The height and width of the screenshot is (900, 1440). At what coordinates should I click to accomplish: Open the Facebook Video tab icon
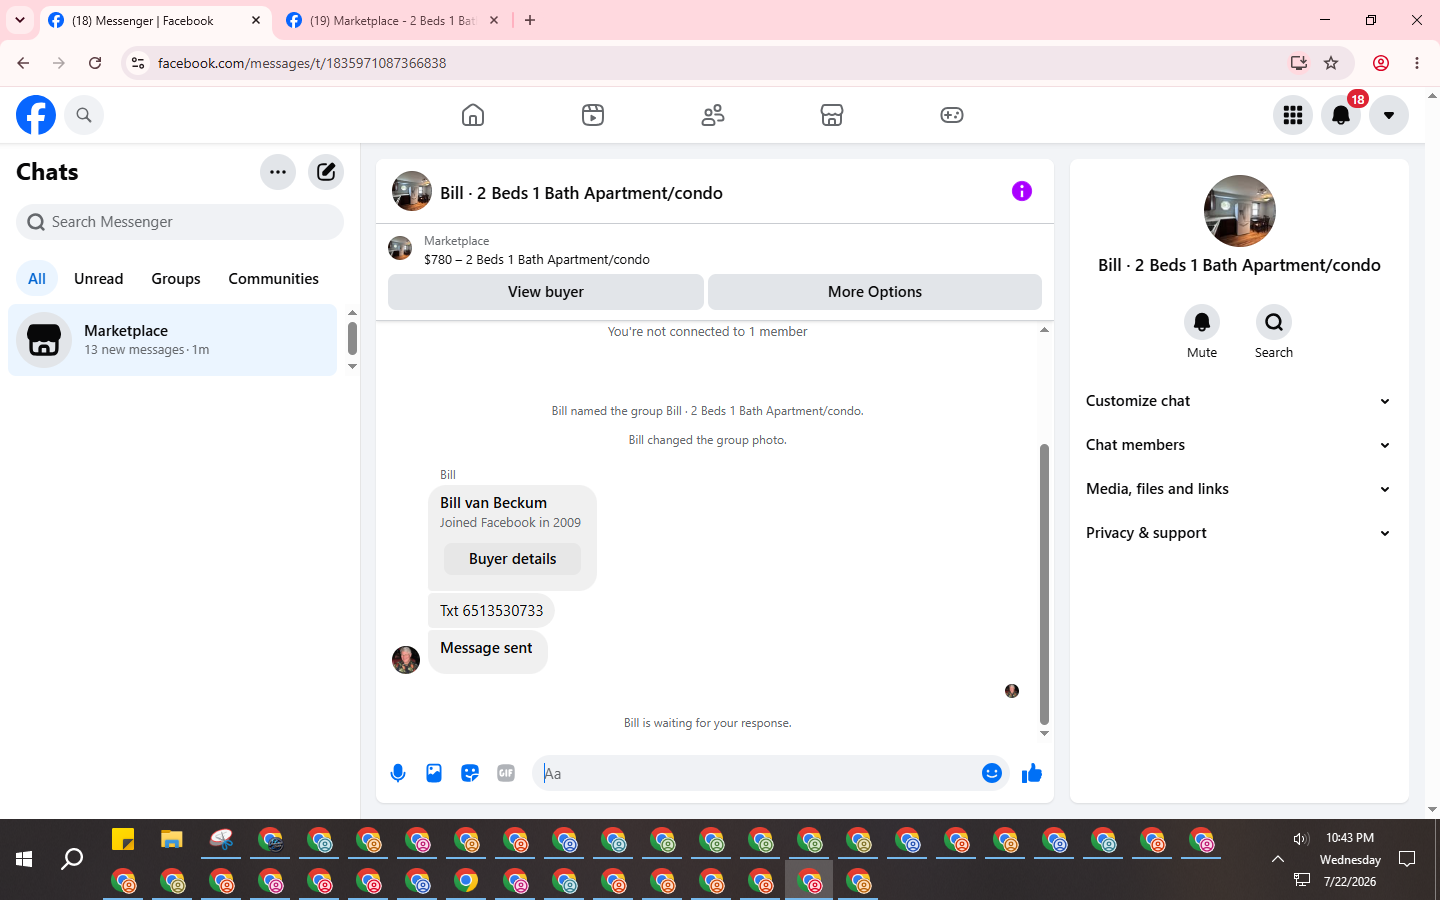tap(593, 115)
